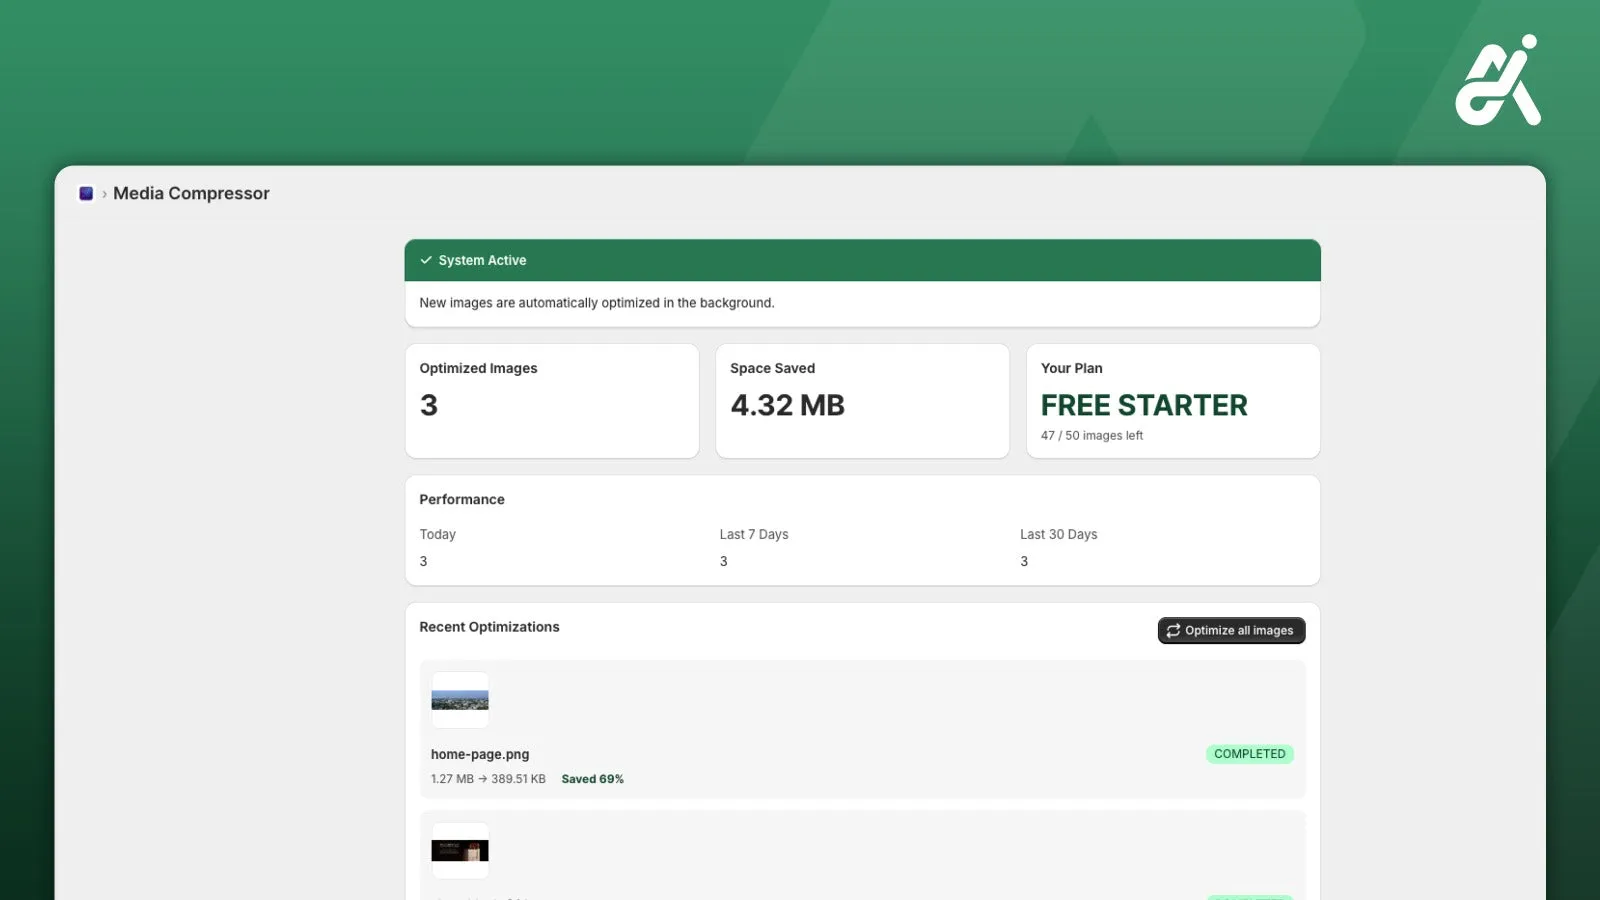Click the COMPLETED badge for home-page.png

point(1250,754)
